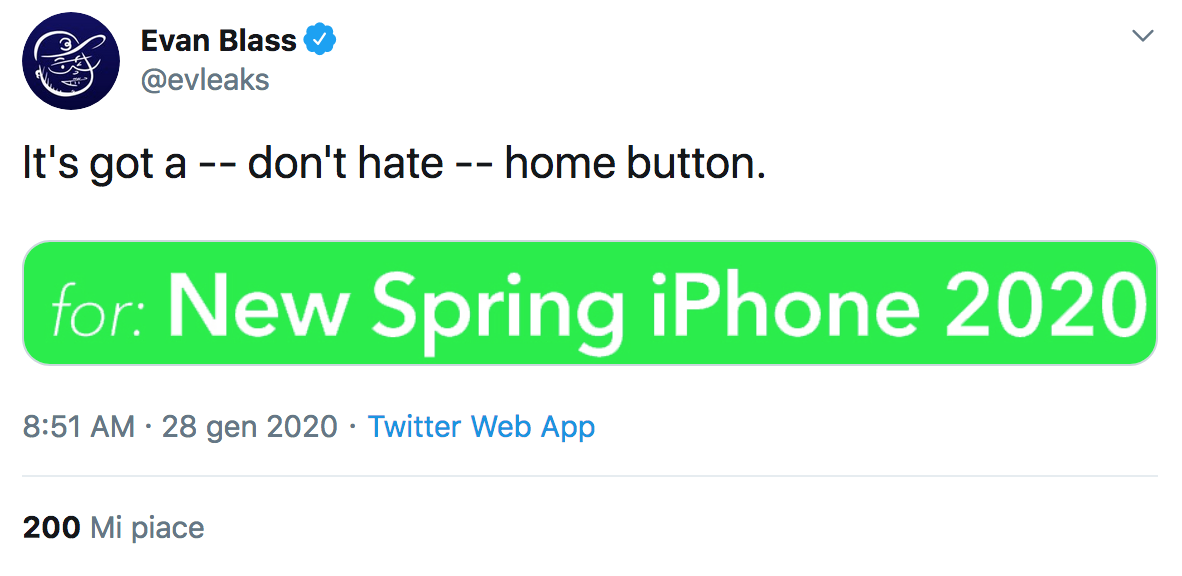Open the Twitter Web App source link

click(x=481, y=427)
